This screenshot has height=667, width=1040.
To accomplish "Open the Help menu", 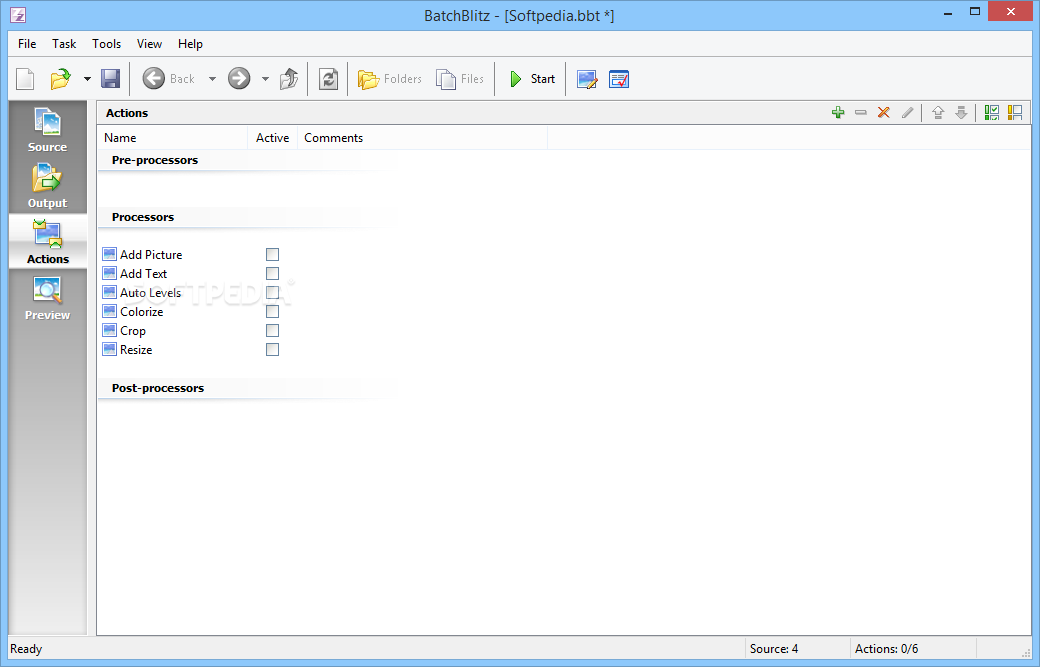I will tap(190, 44).
